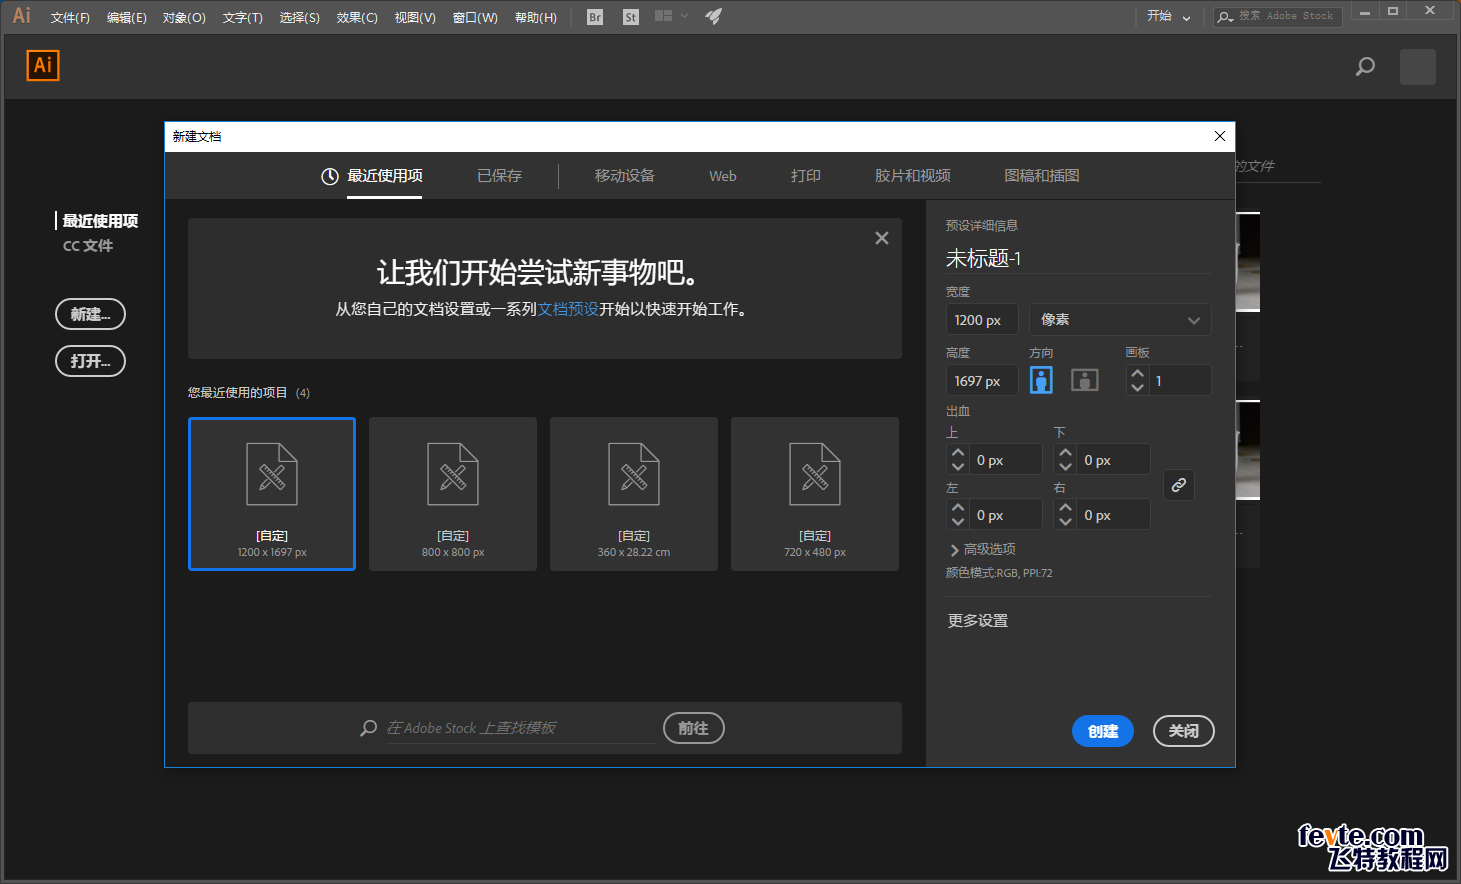Switch to 已保存 tab

[x=499, y=176]
